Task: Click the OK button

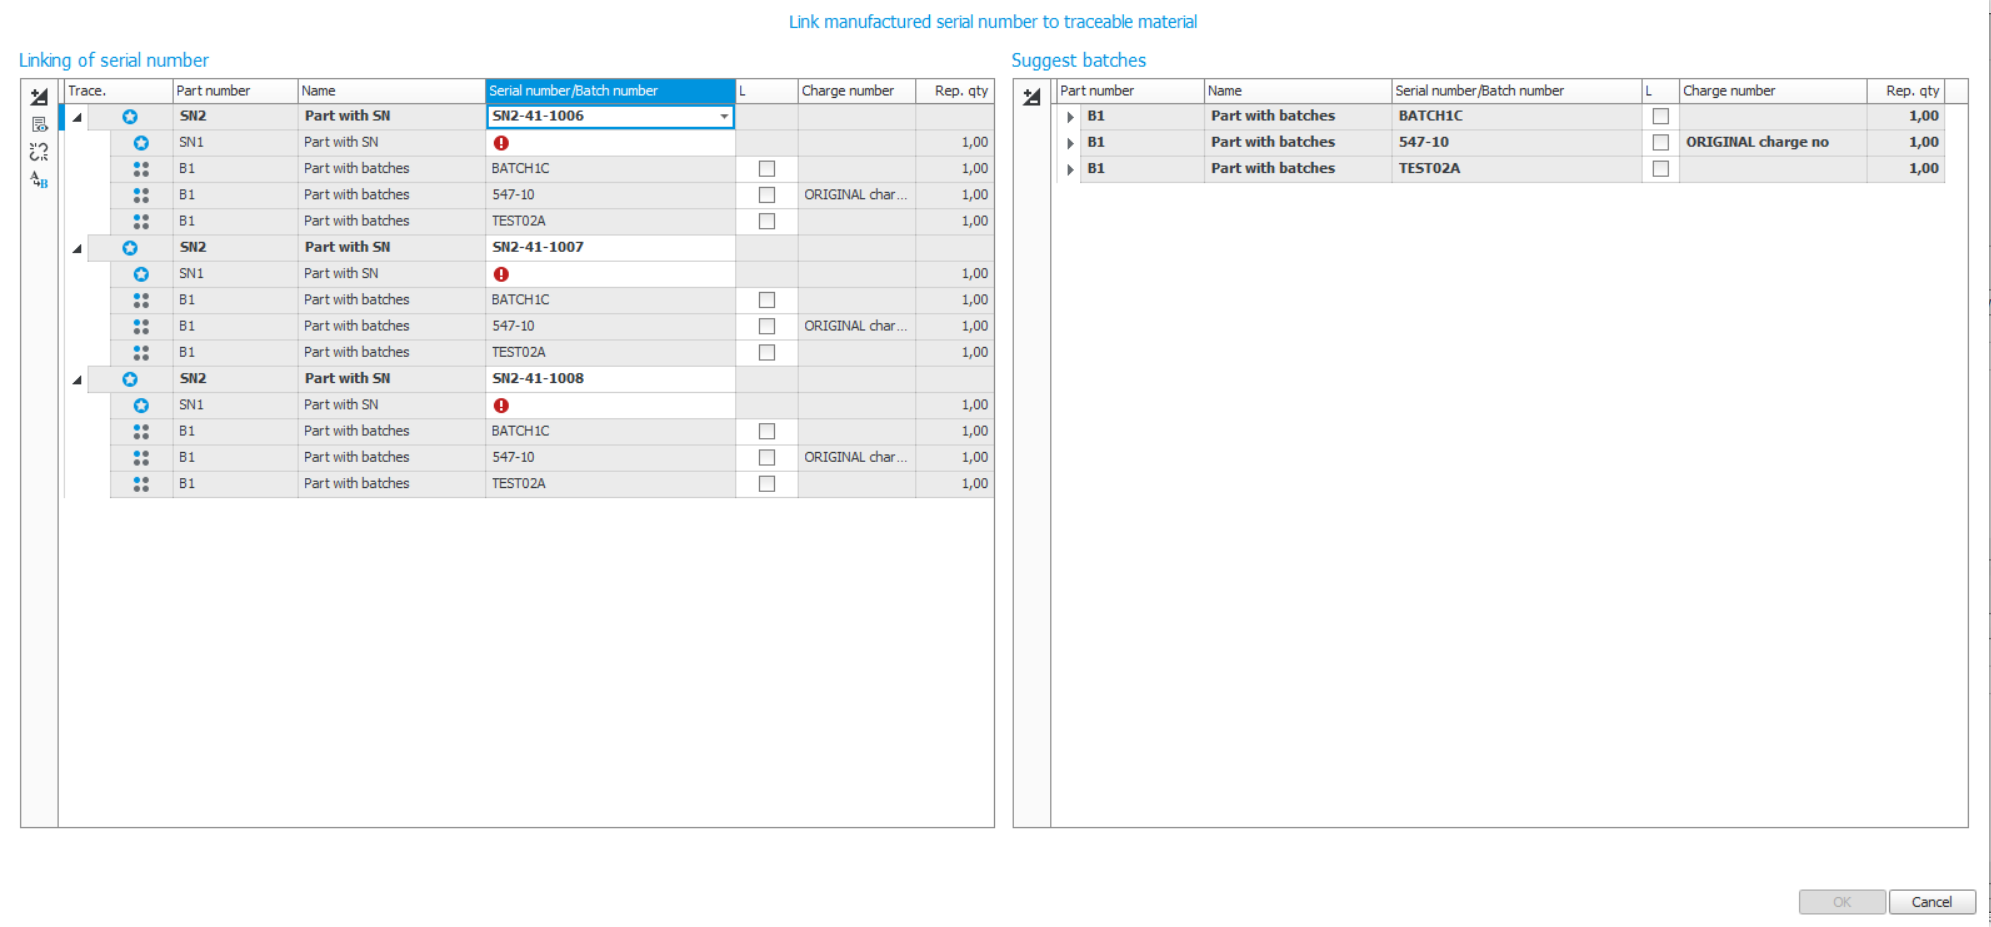Action: click(1841, 902)
